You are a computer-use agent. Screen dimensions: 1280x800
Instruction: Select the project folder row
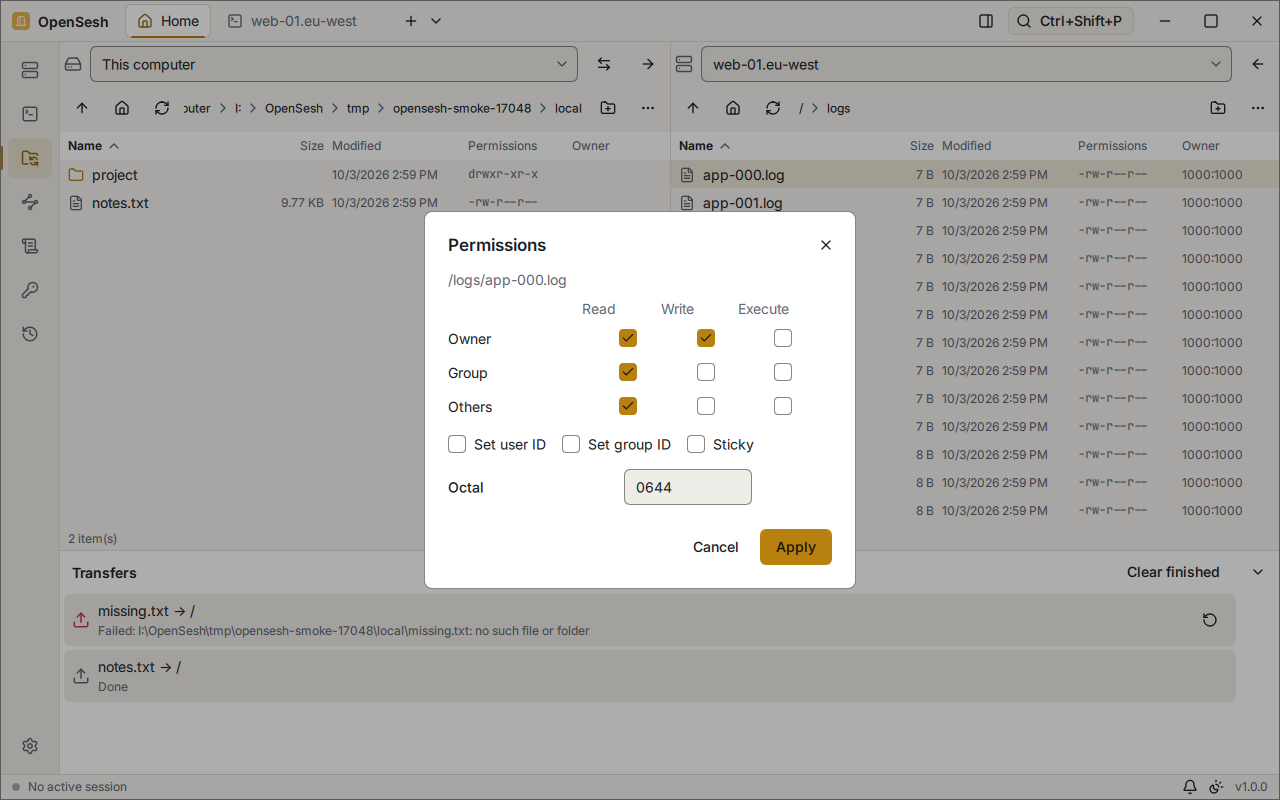(364, 175)
